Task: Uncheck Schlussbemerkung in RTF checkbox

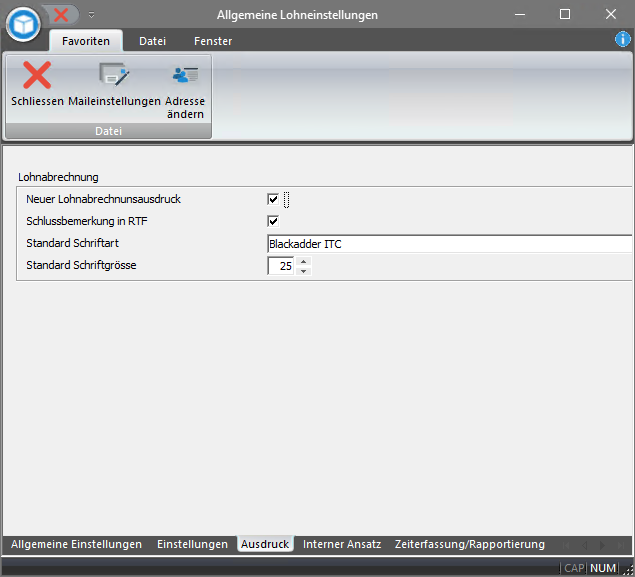Action: (273, 221)
